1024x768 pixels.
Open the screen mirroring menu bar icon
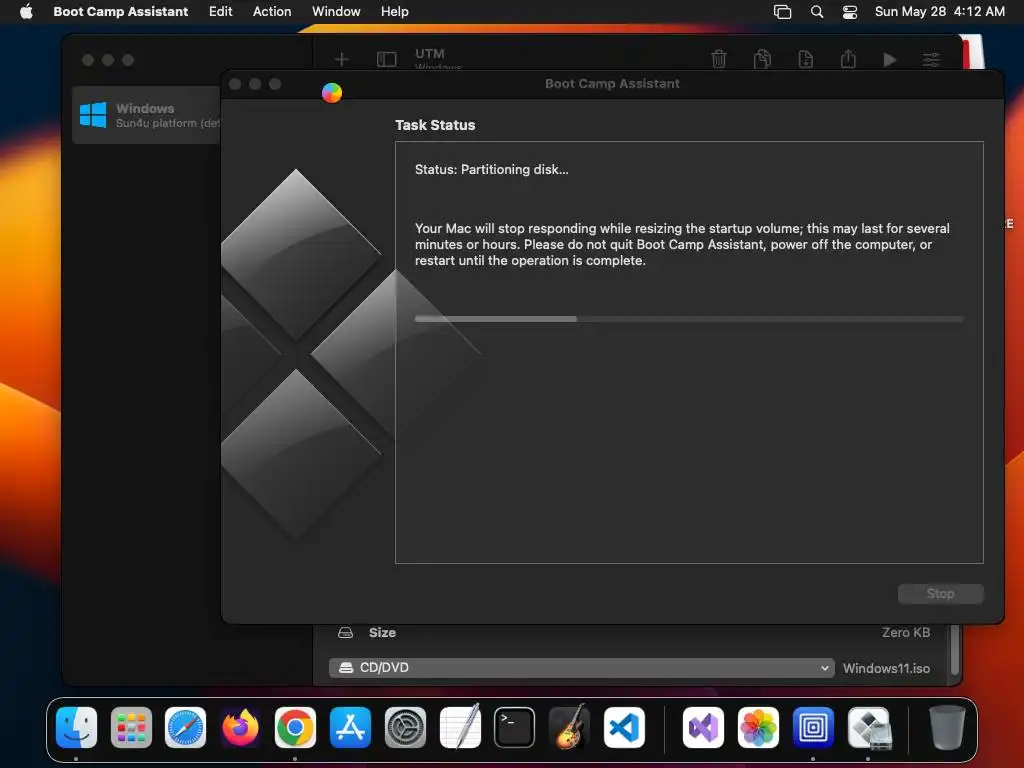click(x=782, y=11)
